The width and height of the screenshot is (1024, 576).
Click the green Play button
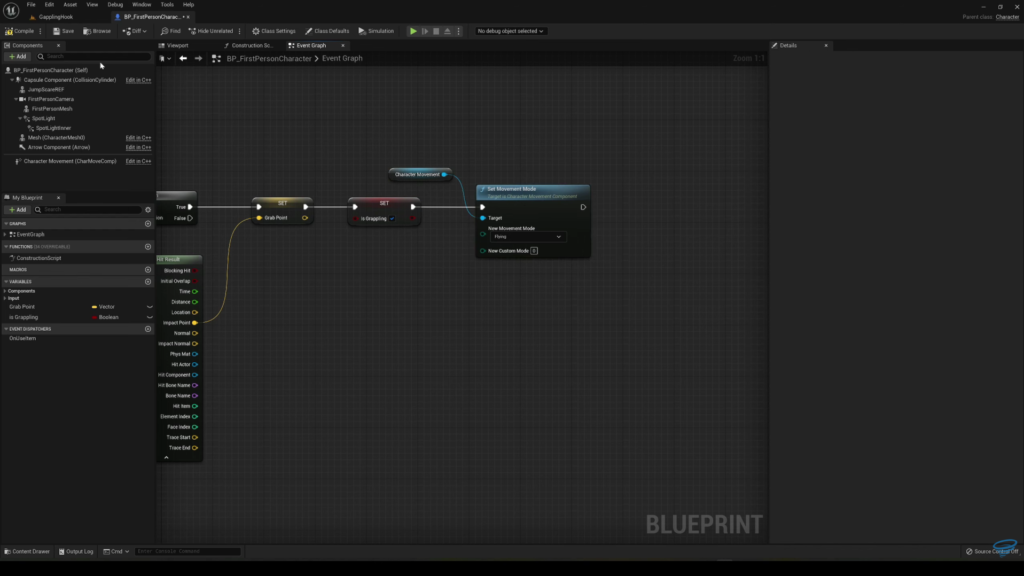413,31
